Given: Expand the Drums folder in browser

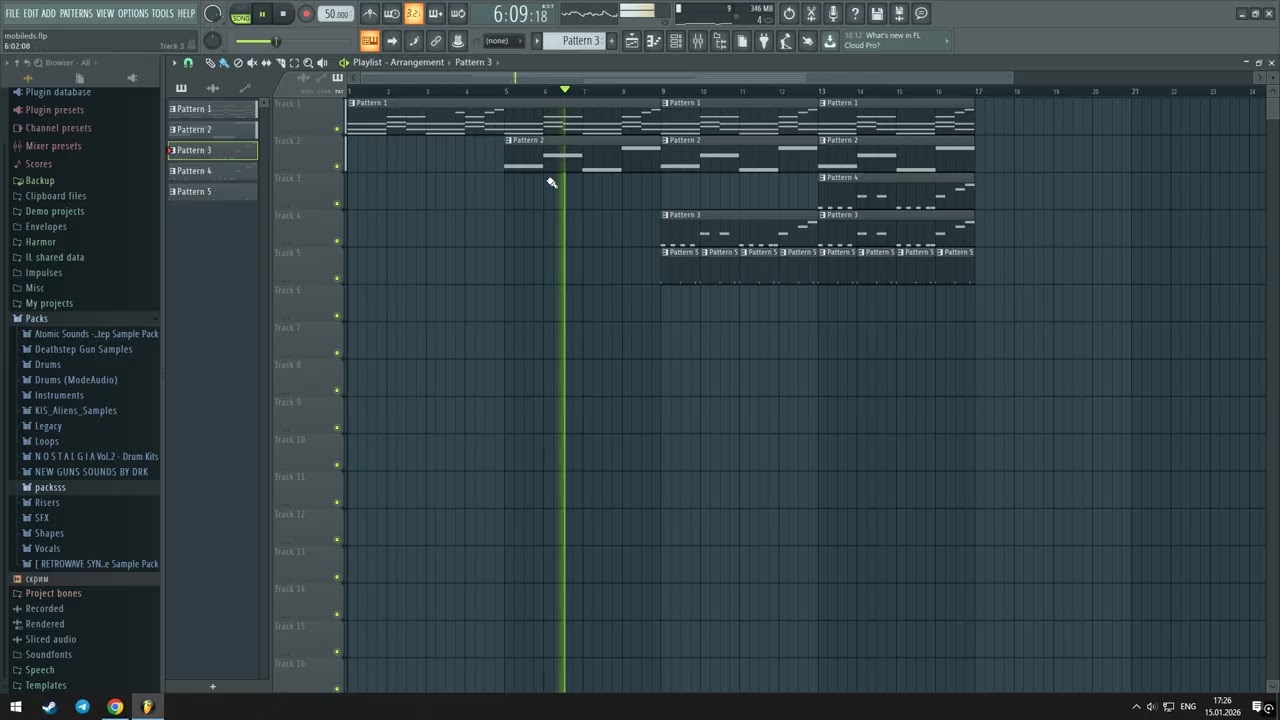Looking at the screenshot, I should coord(47,364).
